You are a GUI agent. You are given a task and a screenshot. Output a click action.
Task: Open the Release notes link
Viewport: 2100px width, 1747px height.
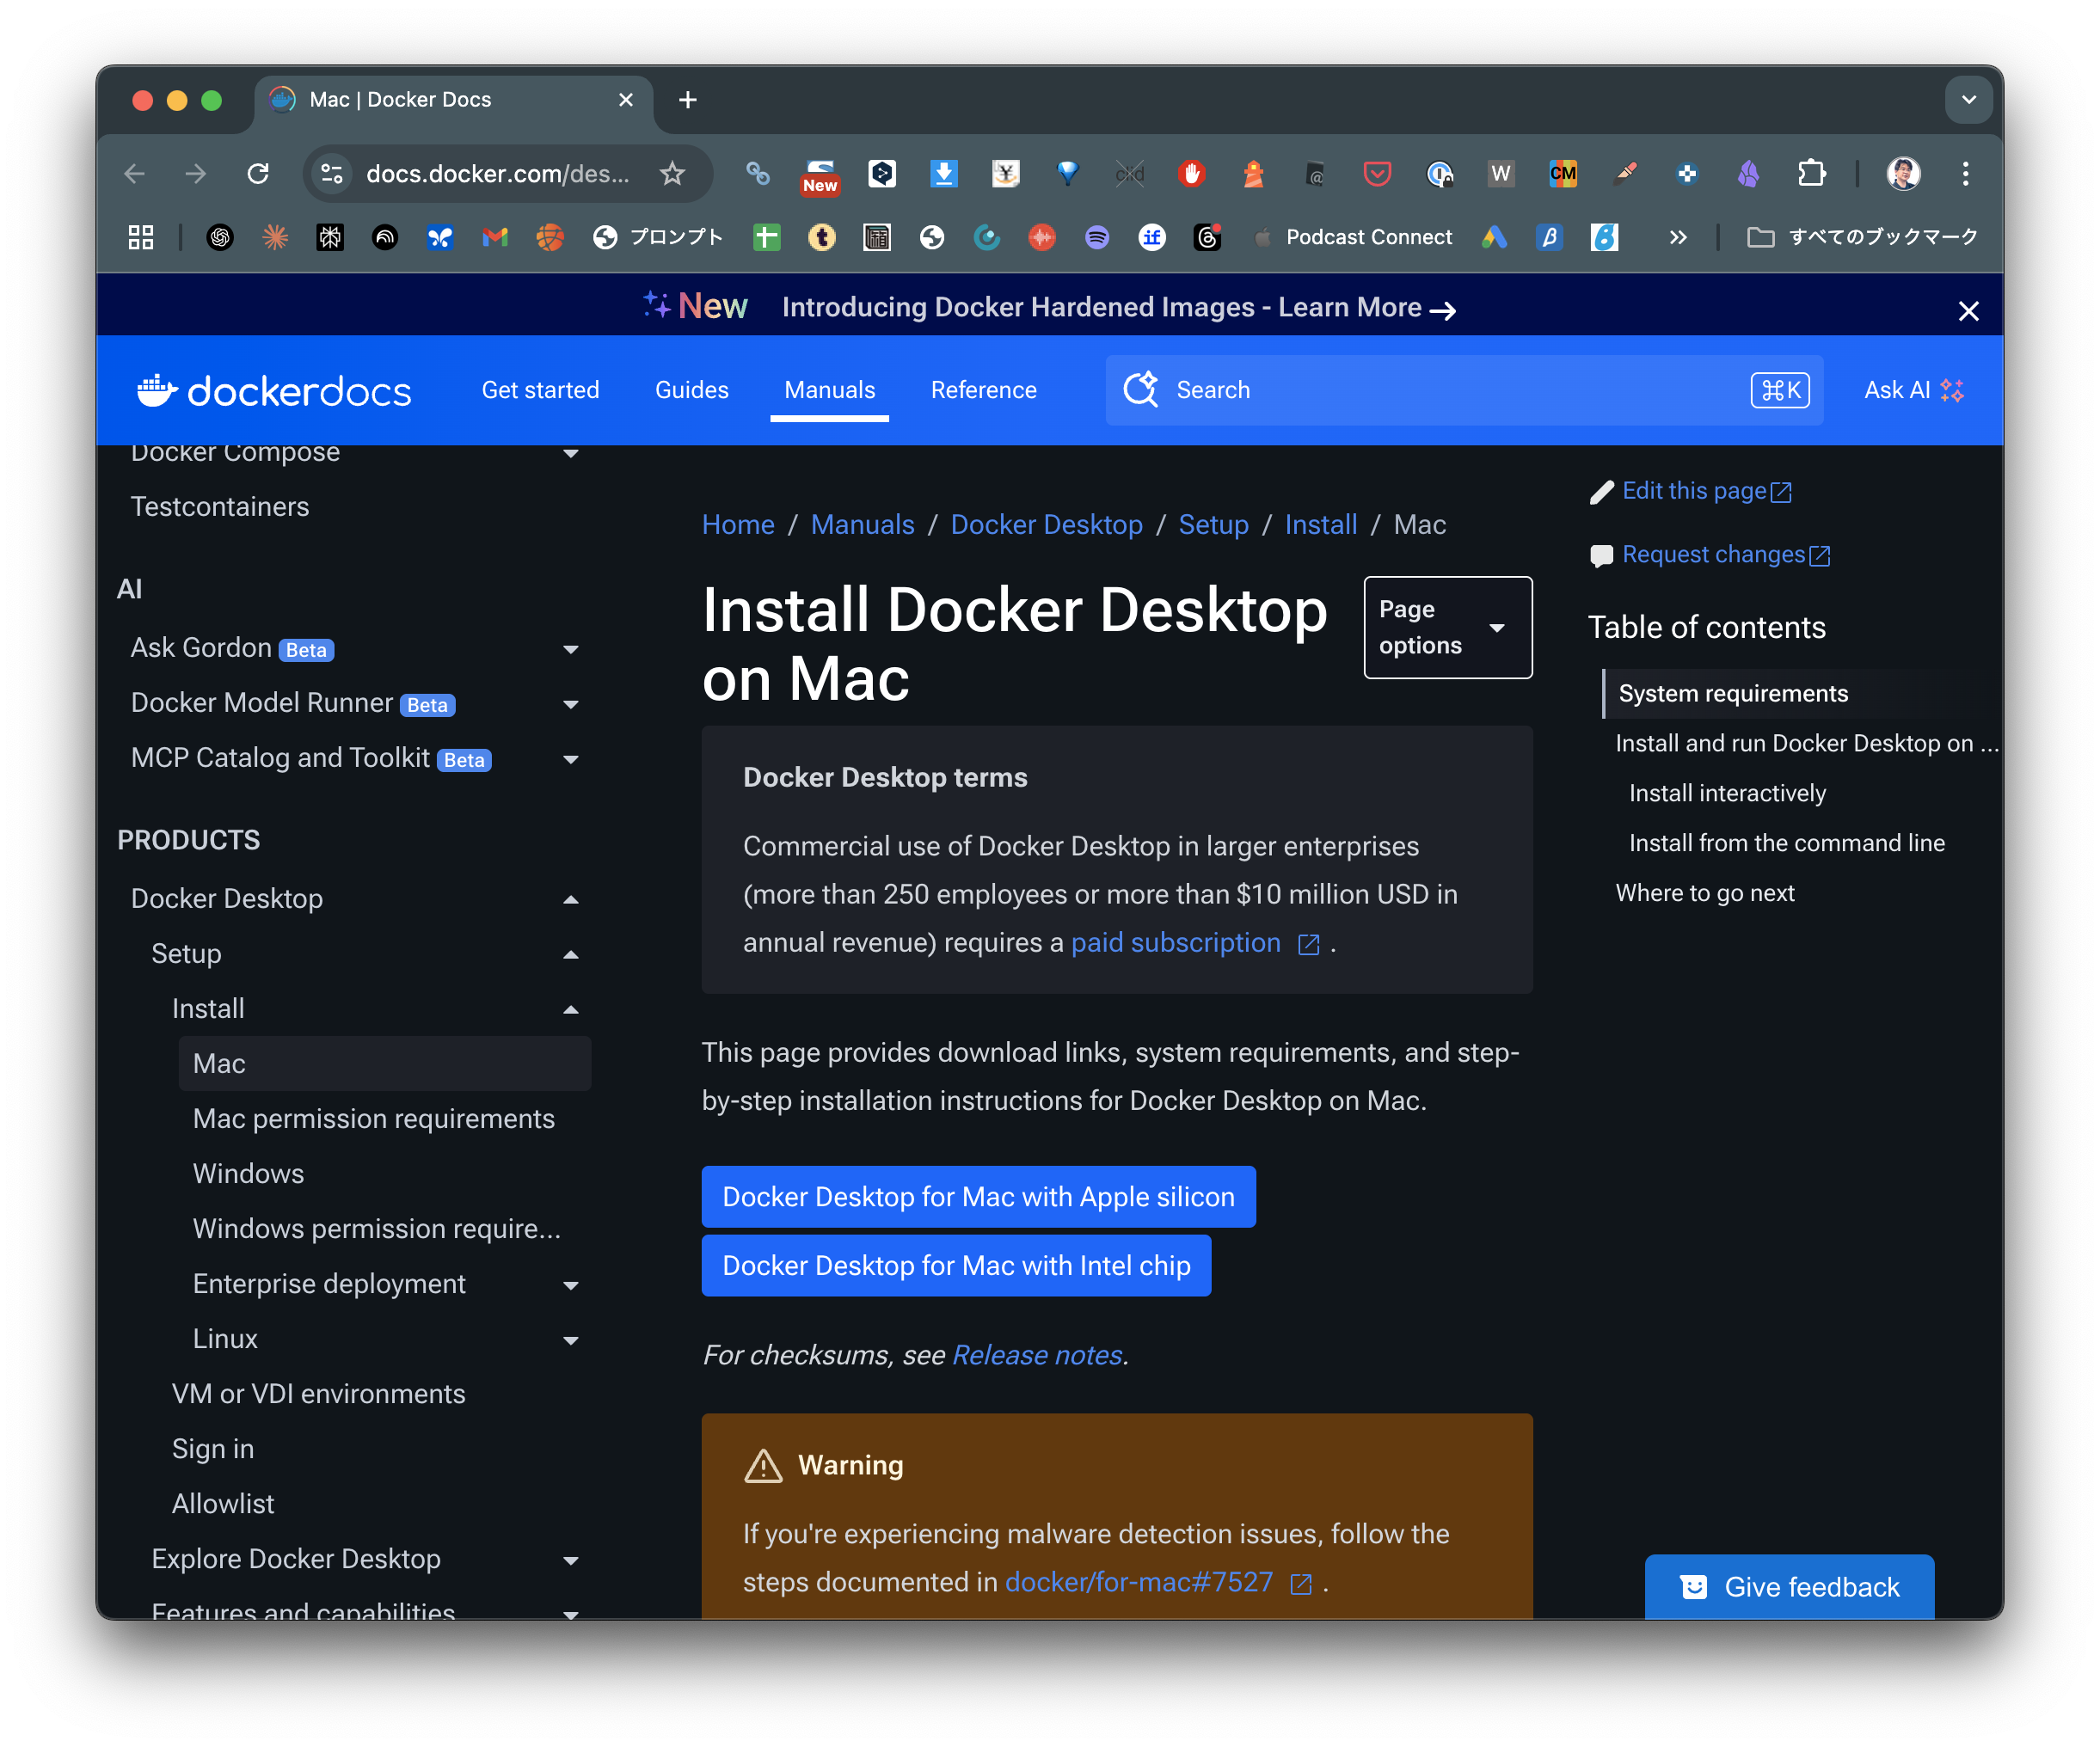pos(1036,1355)
